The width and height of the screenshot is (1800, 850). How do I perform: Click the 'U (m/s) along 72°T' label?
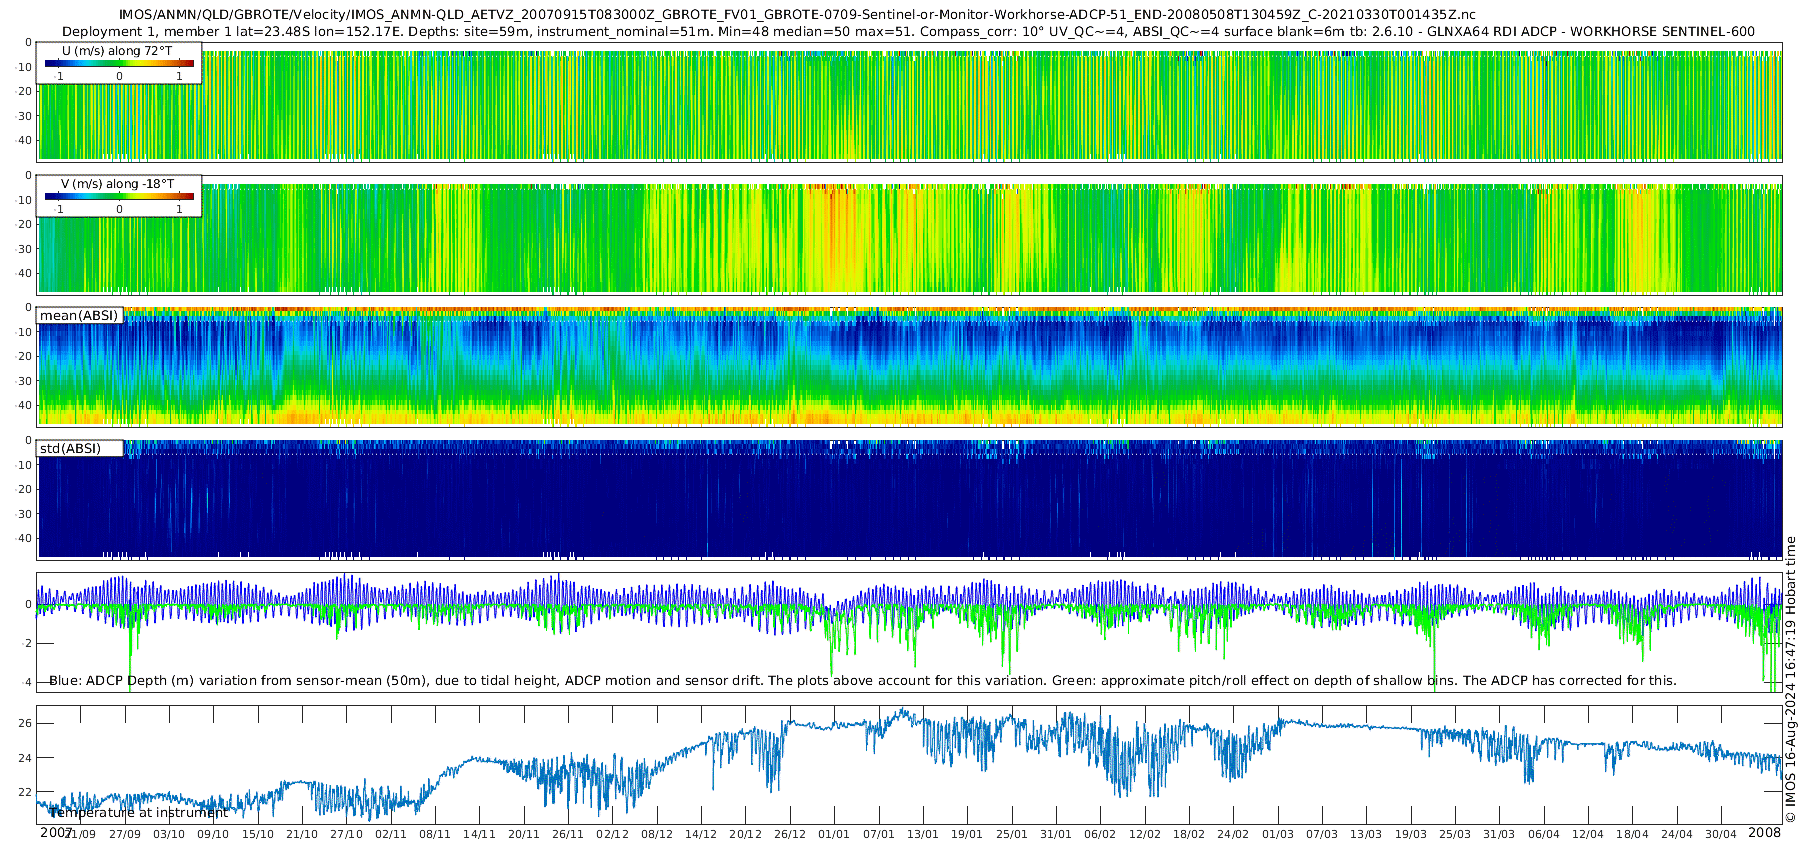pyautogui.click(x=117, y=51)
